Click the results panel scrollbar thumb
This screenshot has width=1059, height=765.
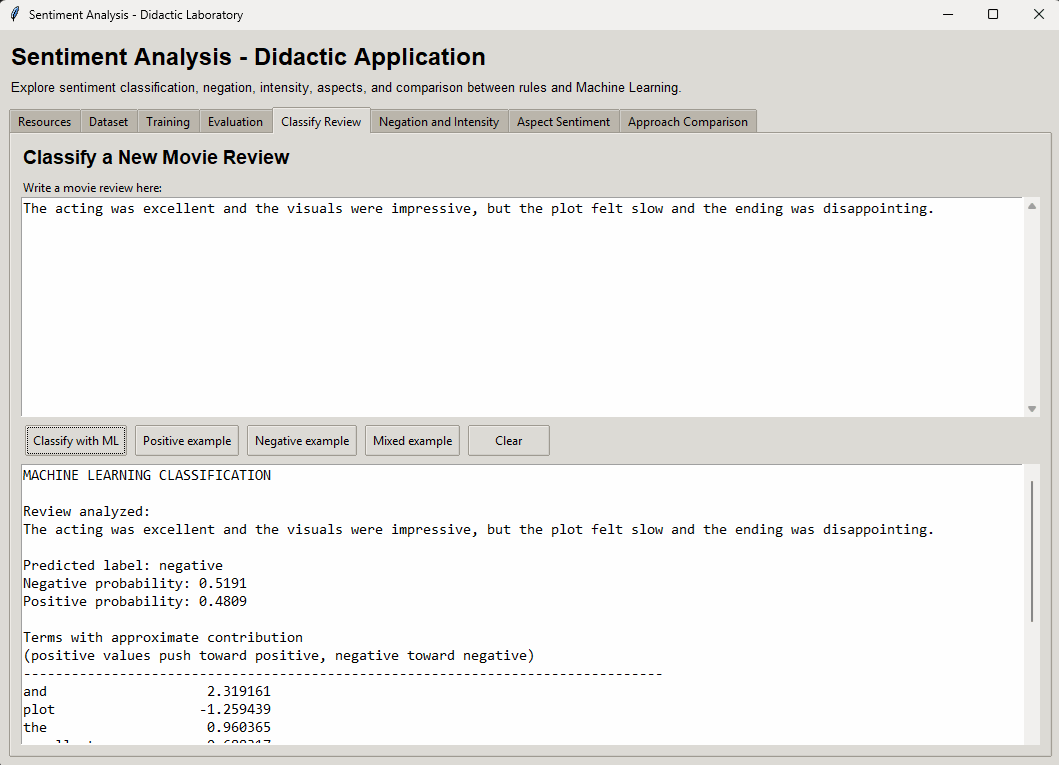tap(1032, 550)
